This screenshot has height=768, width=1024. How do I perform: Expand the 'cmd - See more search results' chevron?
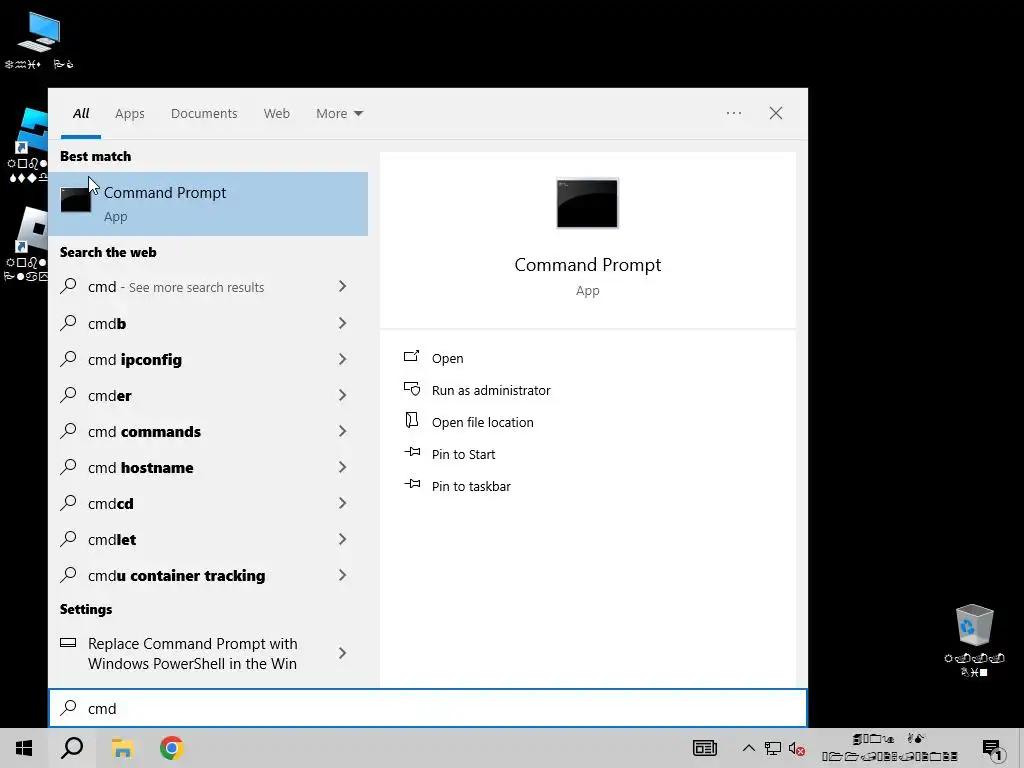[x=342, y=286]
